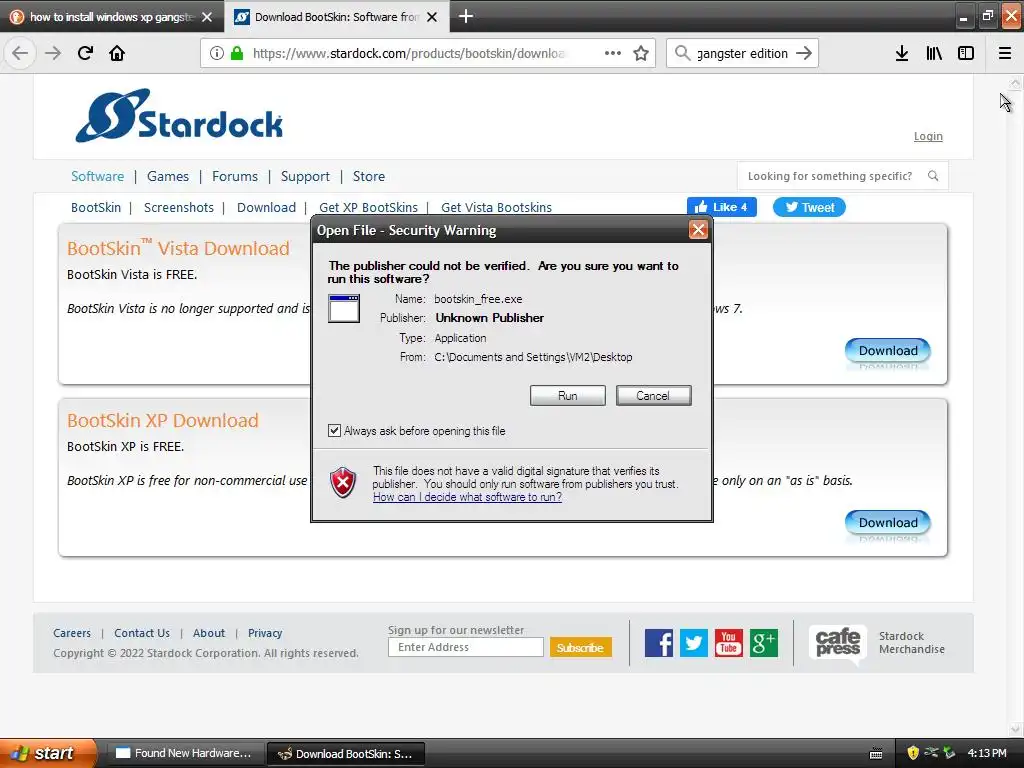This screenshot has width=1024, height=768.
Task: Uncheck Always ask before opening this file
Action: [x=334, y=430]
